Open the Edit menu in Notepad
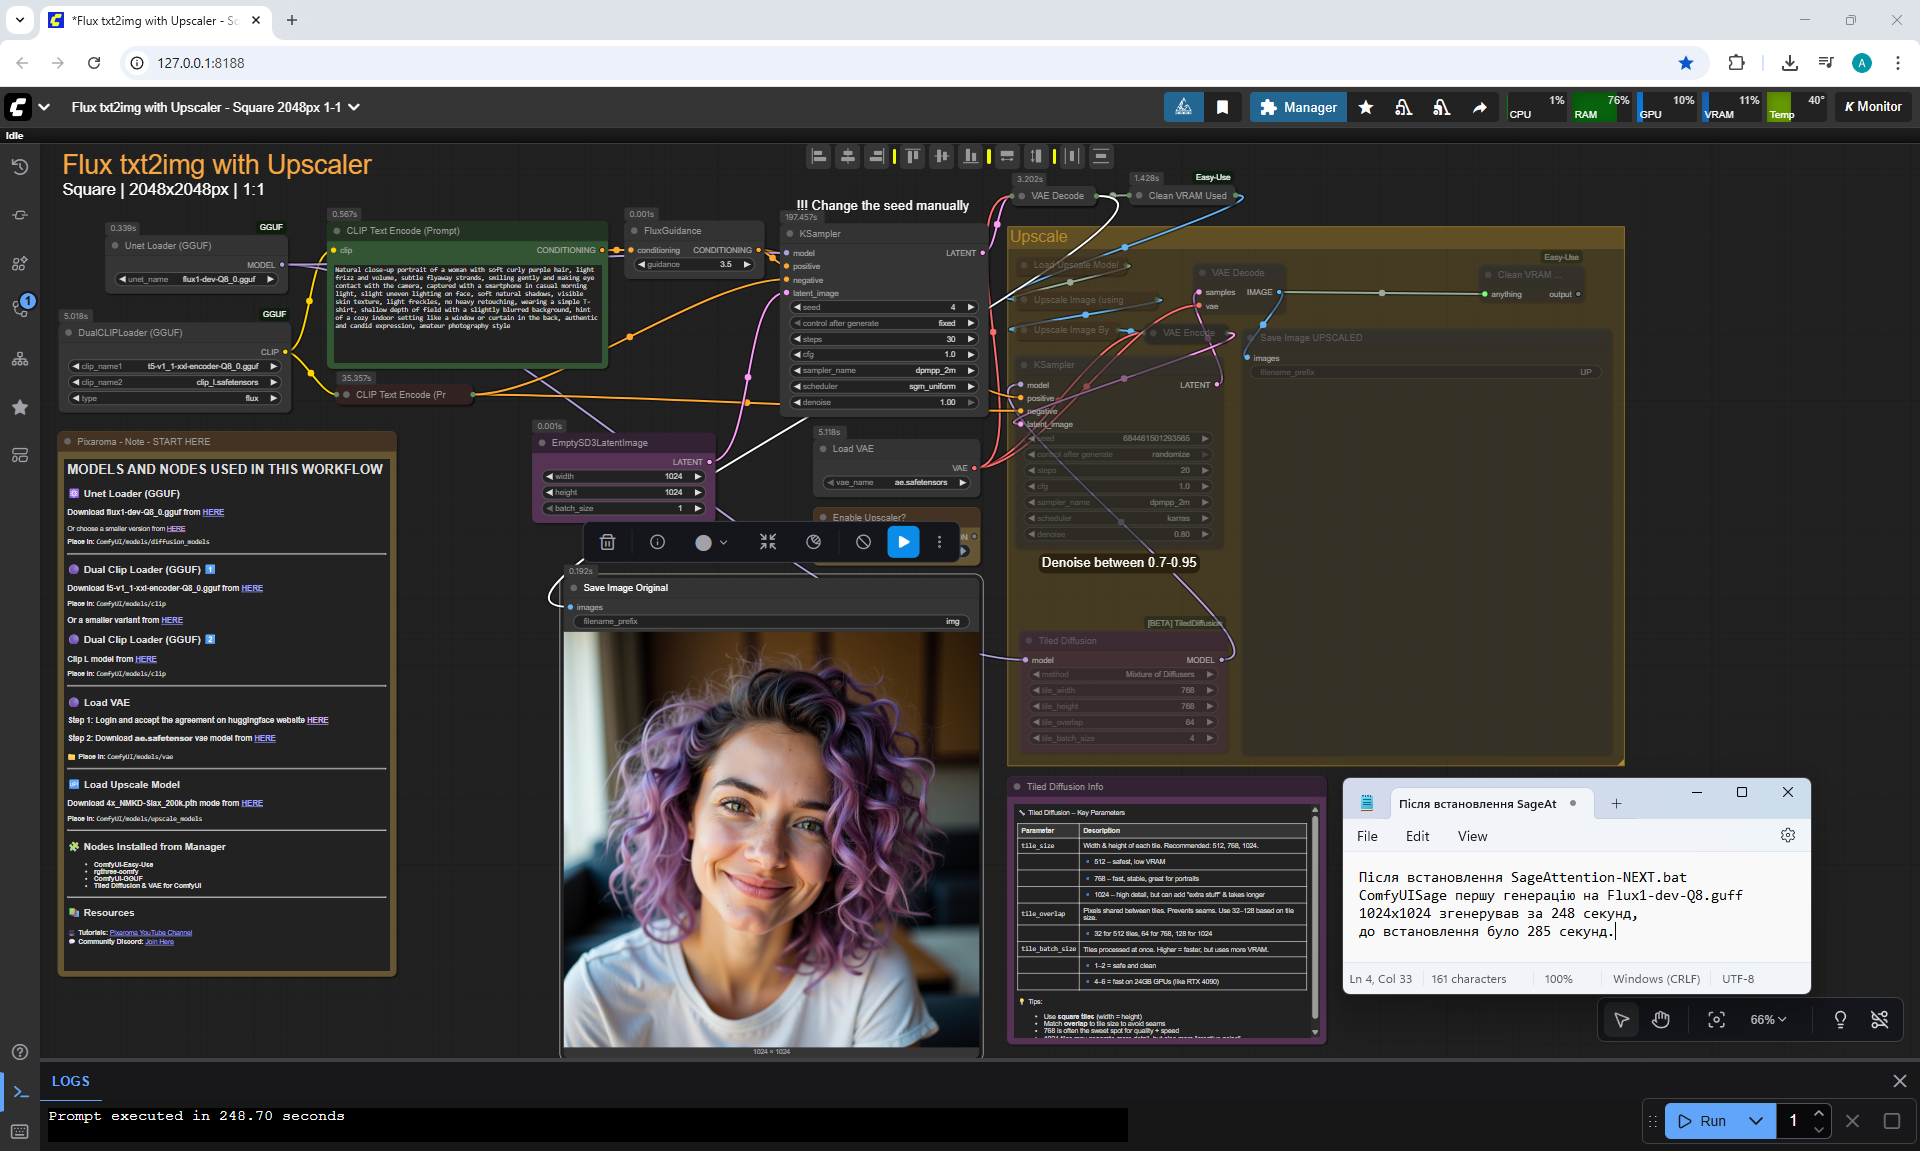Screen dimensions: 1920x1151 click(1417, 836)
